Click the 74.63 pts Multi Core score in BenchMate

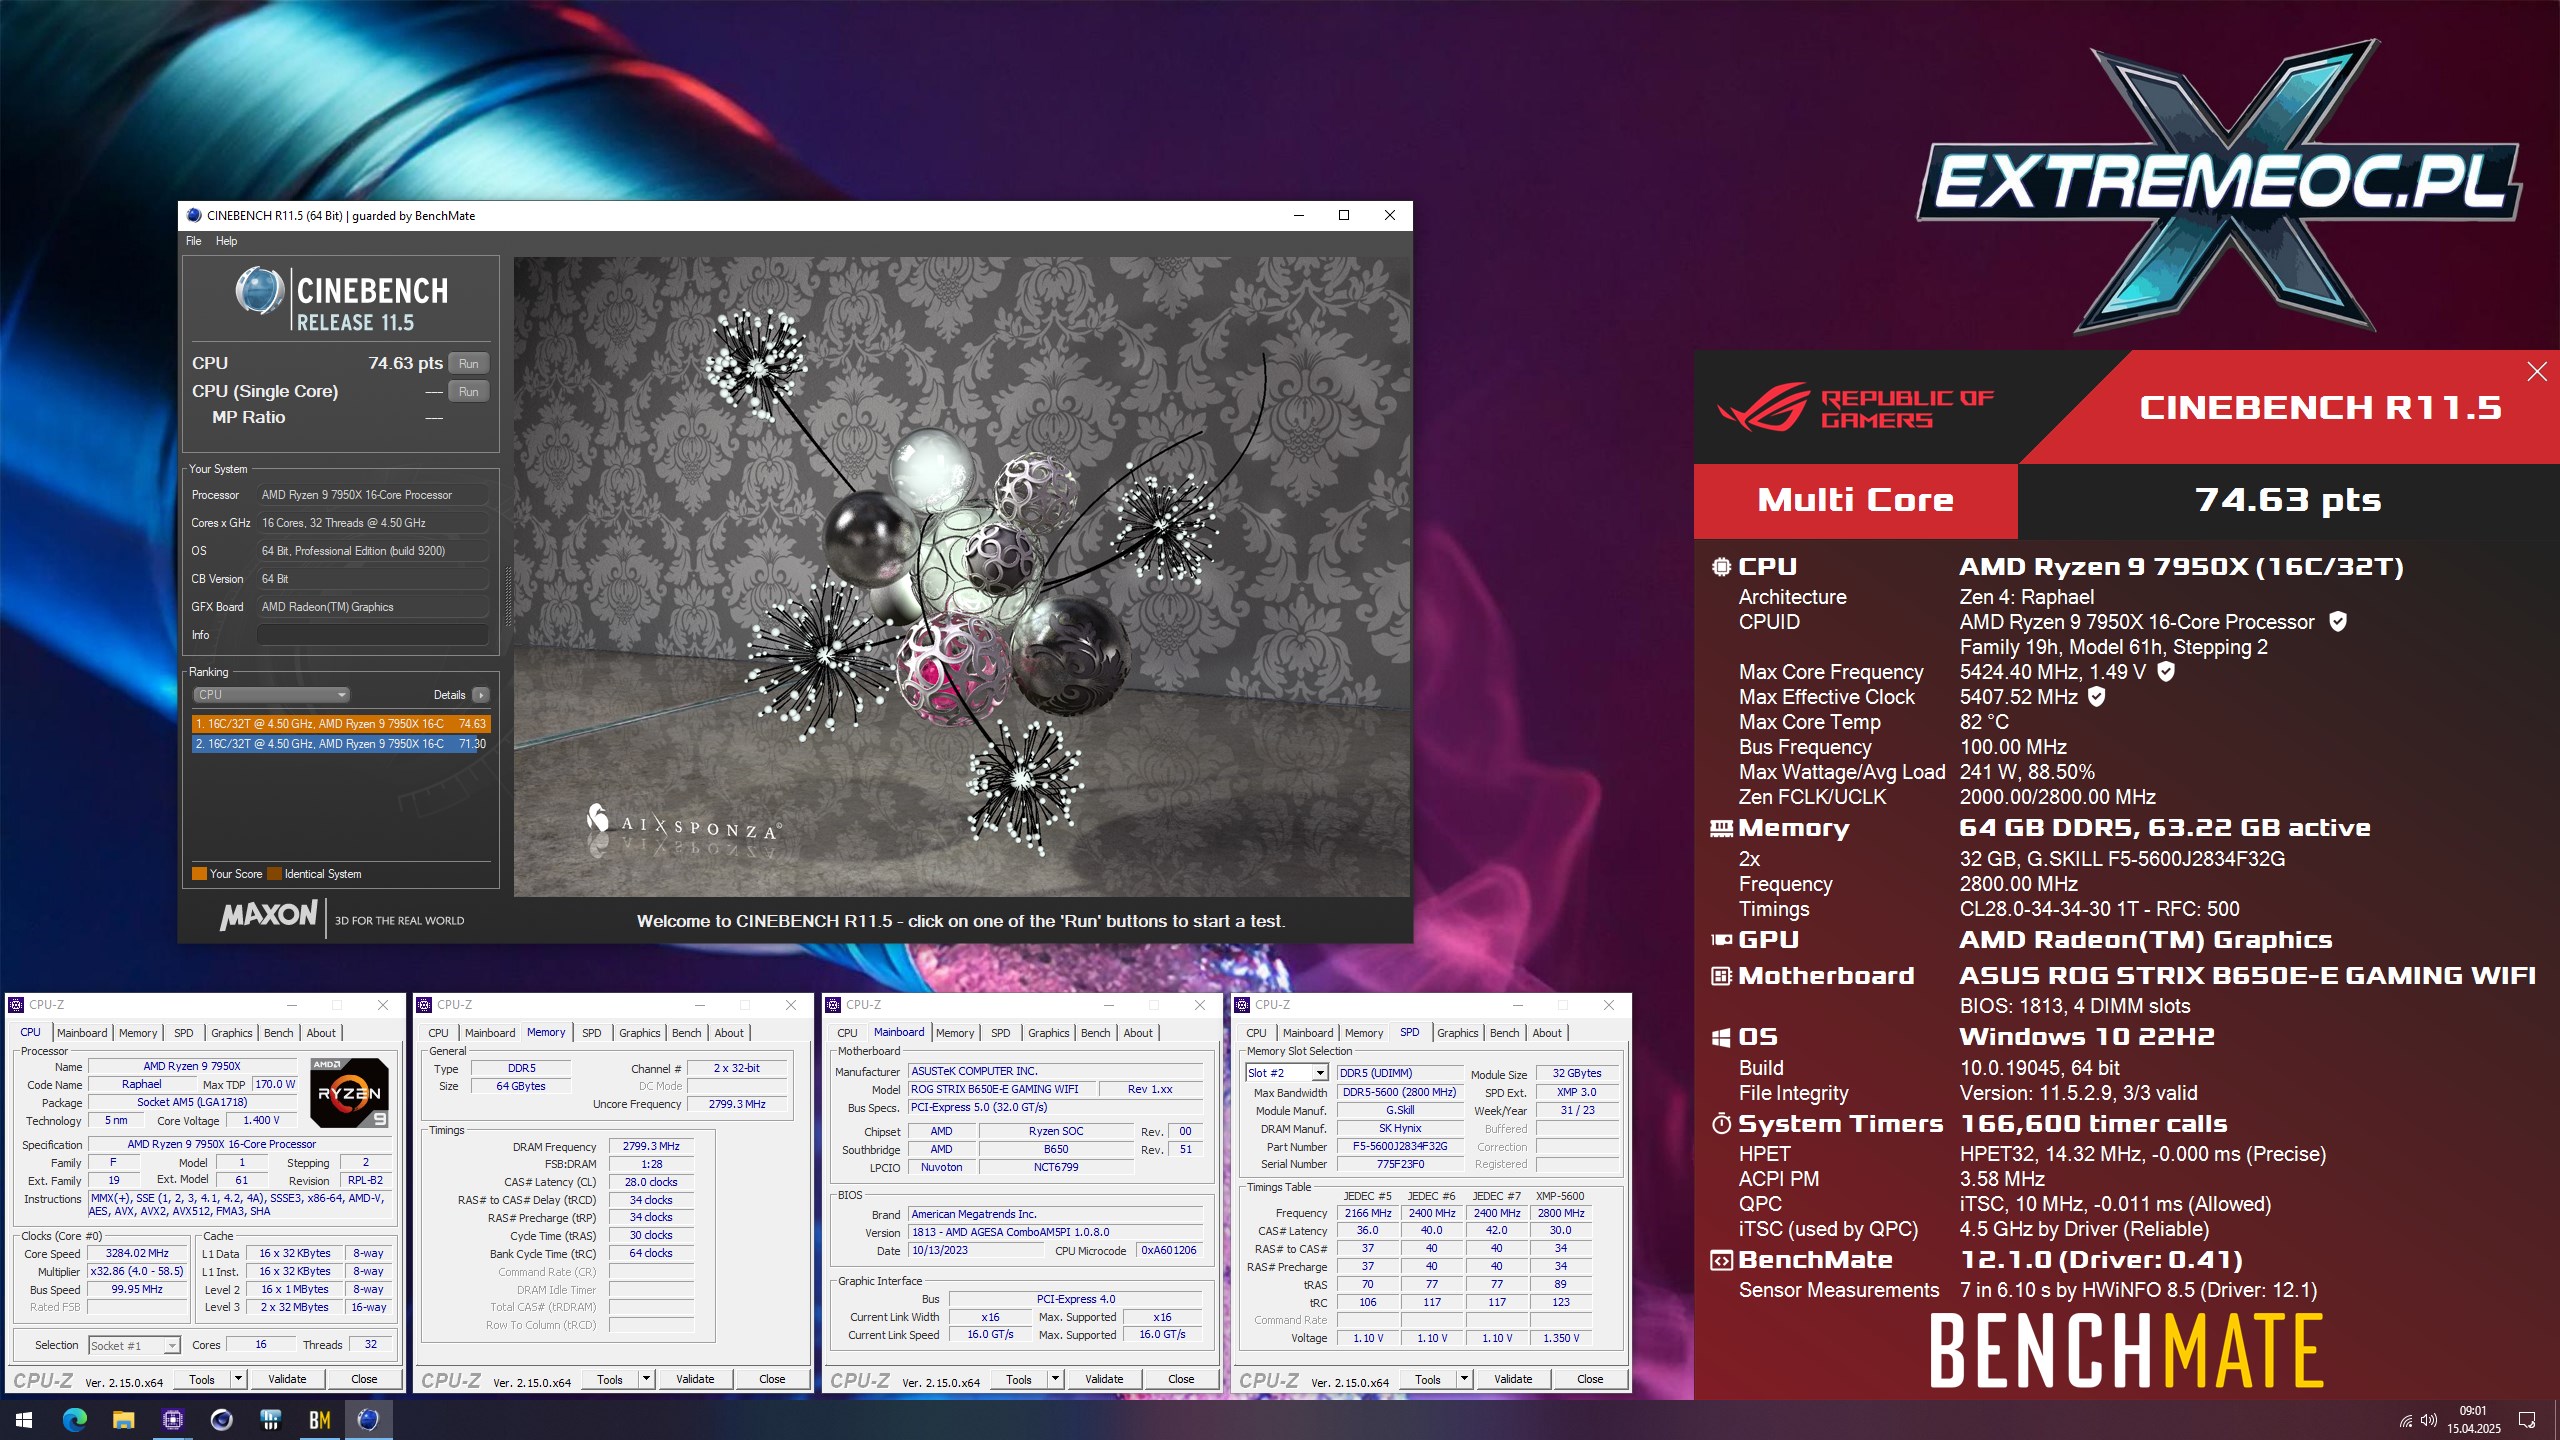[2288, 500]
